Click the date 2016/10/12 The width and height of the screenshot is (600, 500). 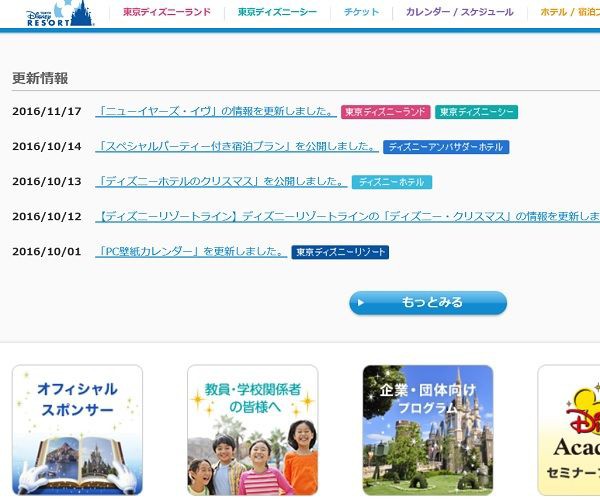[x=47, y=217]
